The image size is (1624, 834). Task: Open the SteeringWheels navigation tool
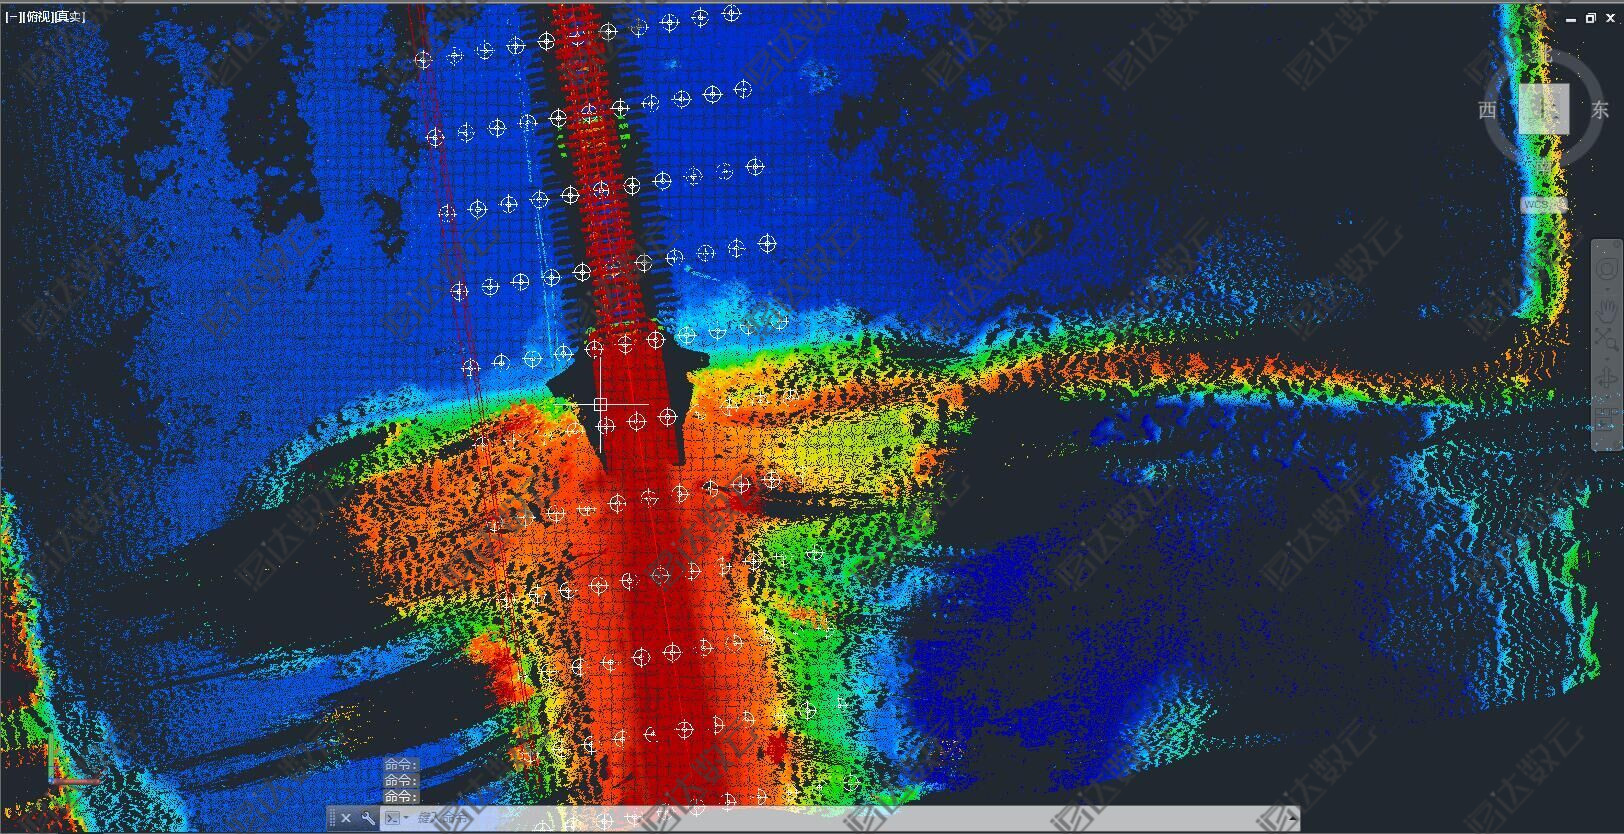[x=1607, y=270]
